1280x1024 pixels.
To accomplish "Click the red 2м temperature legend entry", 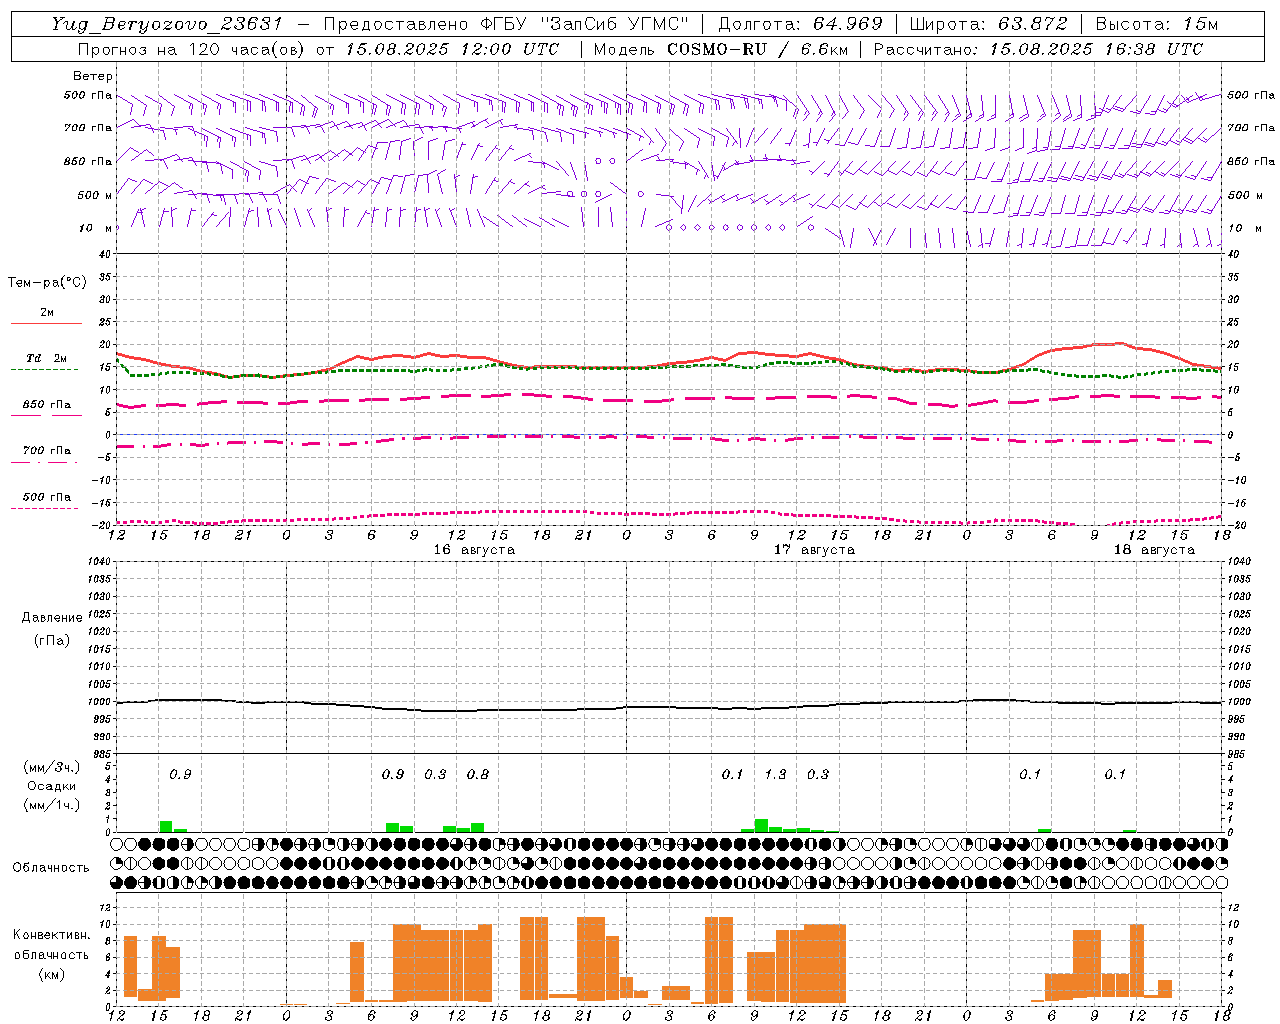I will coord(46,316).
